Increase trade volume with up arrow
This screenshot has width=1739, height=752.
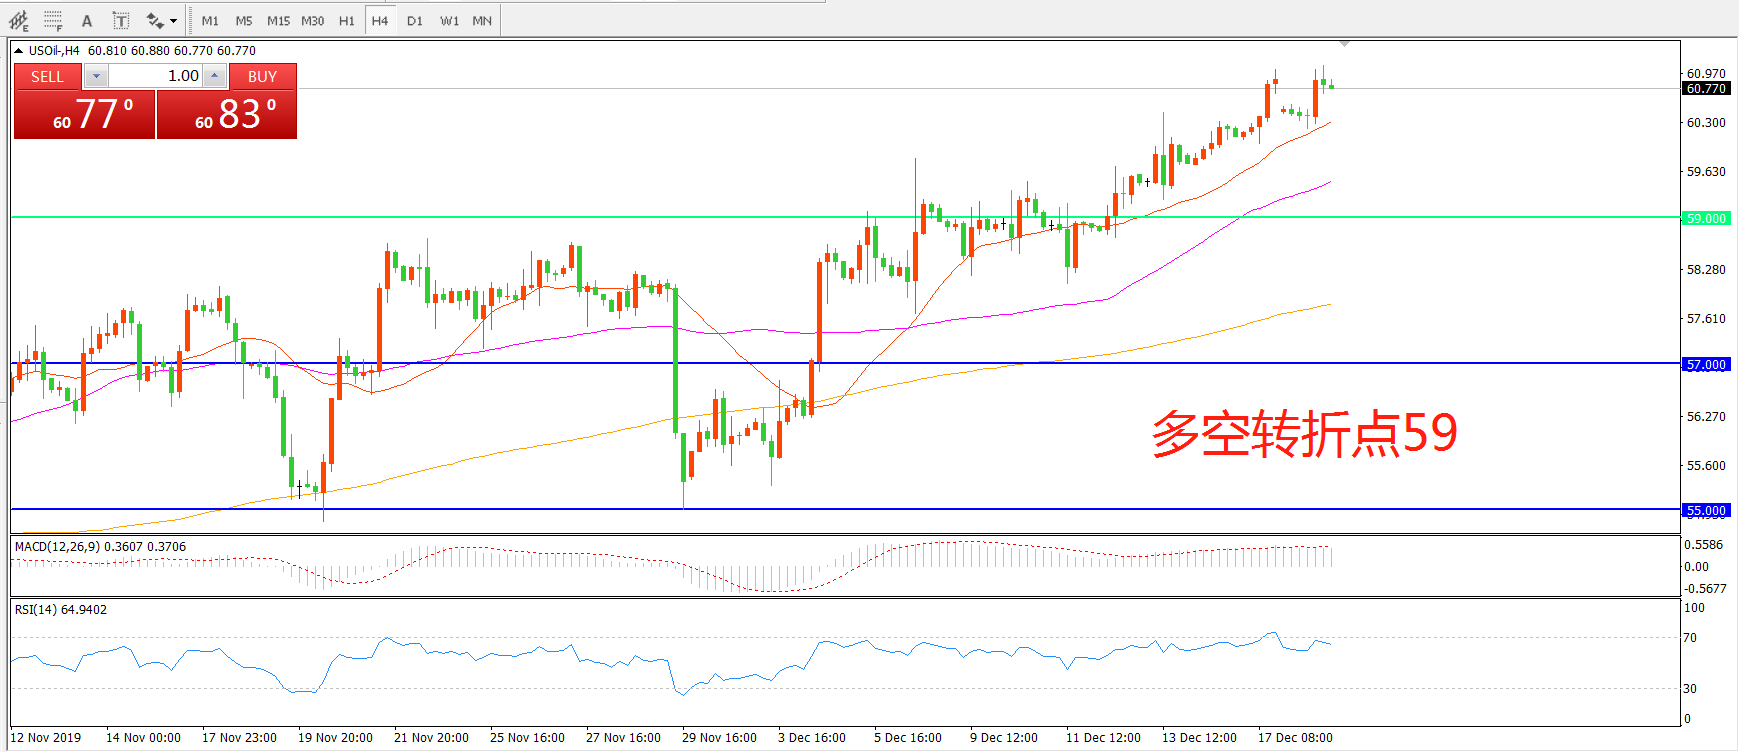pos(214,76)
